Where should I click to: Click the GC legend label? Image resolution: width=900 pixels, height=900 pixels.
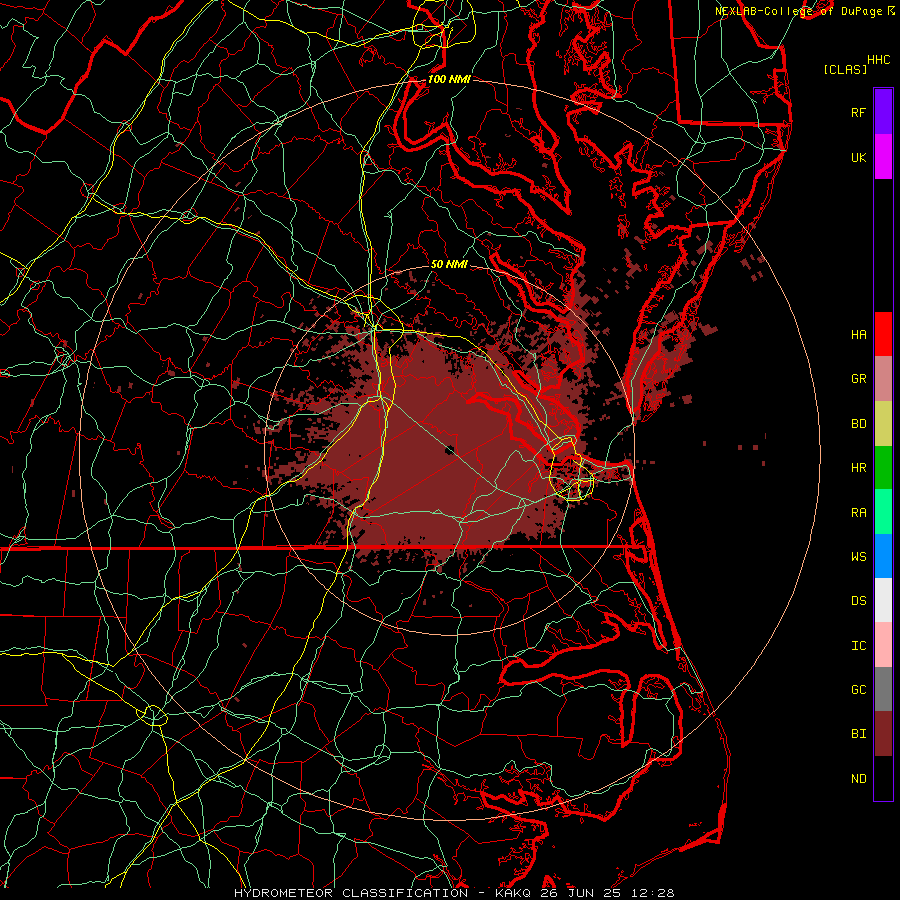(858, 690)
